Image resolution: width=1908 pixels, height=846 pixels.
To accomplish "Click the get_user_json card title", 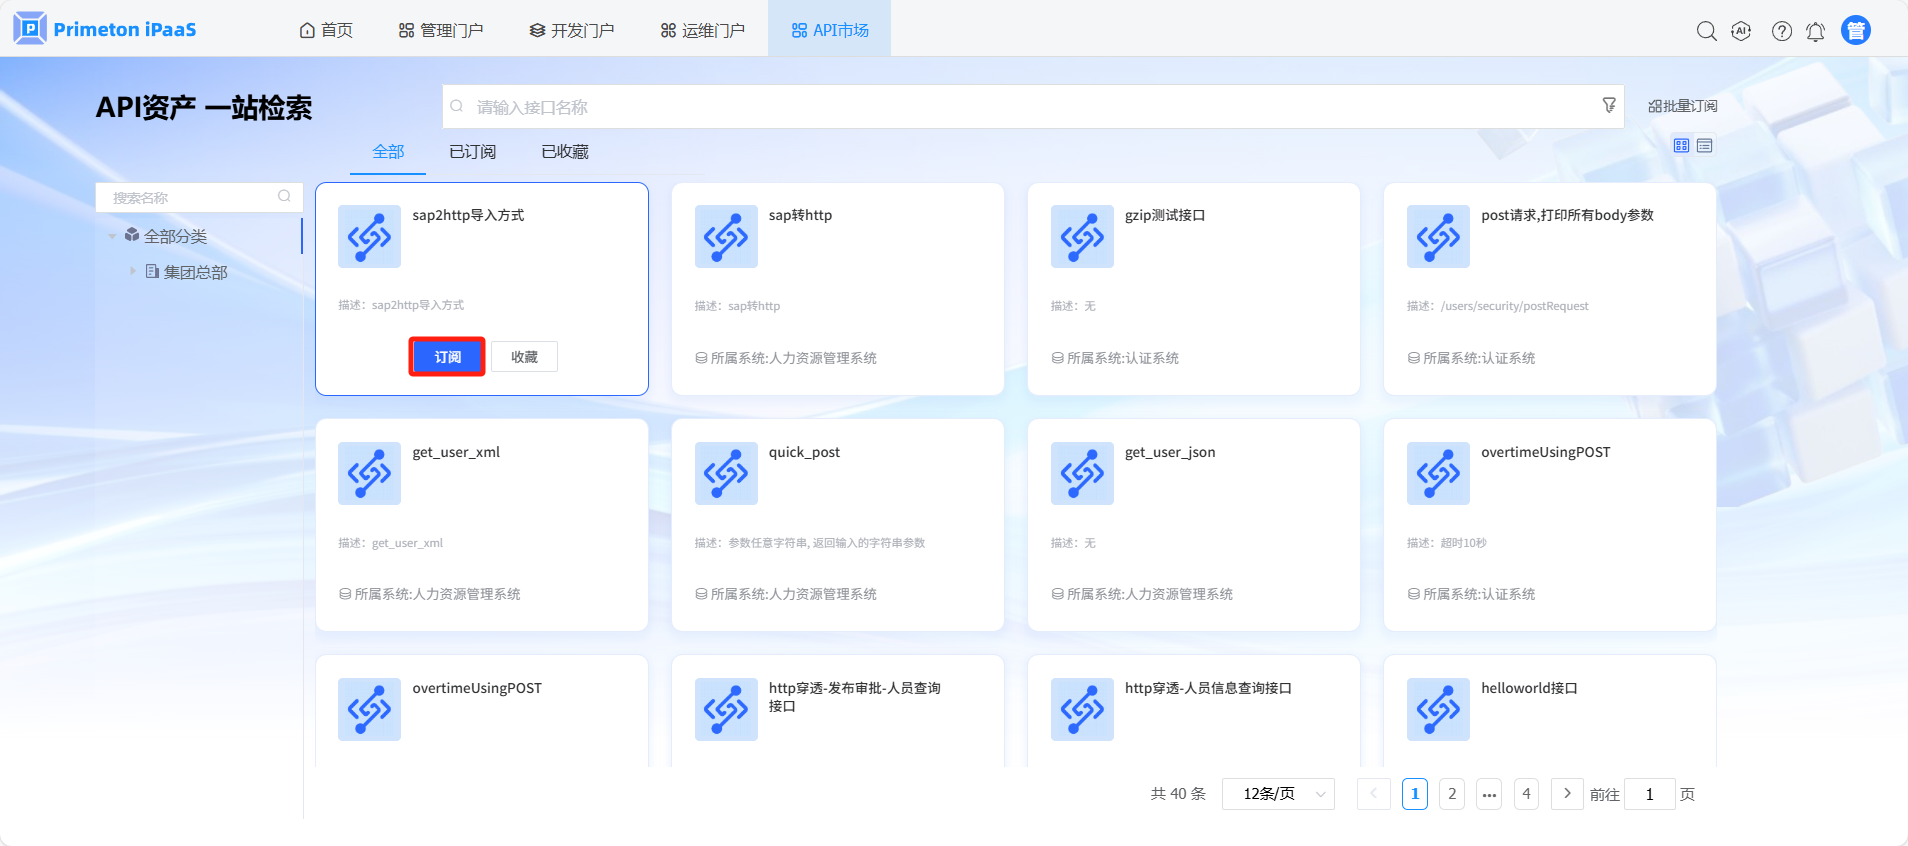I will coord(1170,452).
